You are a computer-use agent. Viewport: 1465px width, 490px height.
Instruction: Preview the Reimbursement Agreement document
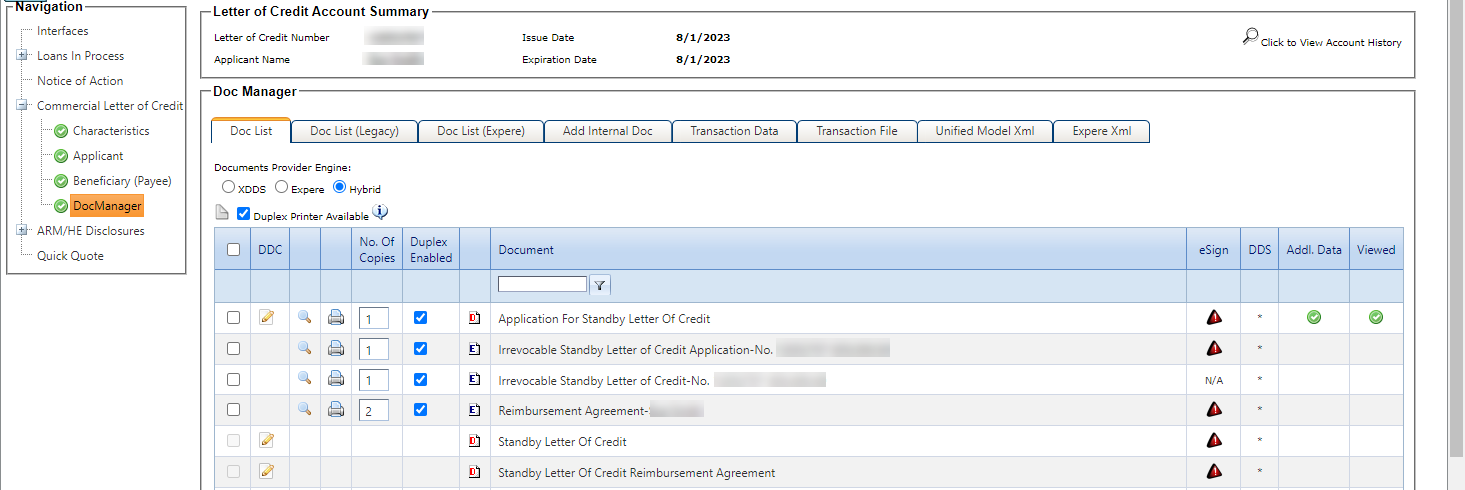304,409
